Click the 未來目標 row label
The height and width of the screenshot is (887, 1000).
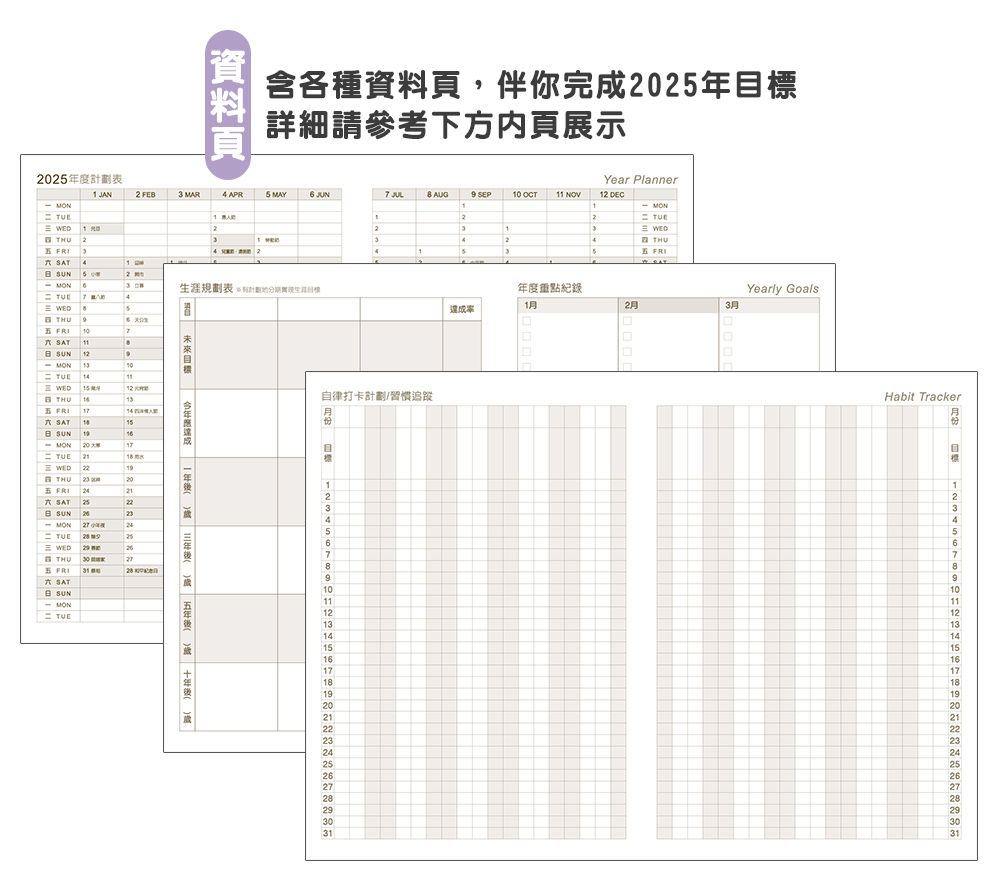(188, 354)
